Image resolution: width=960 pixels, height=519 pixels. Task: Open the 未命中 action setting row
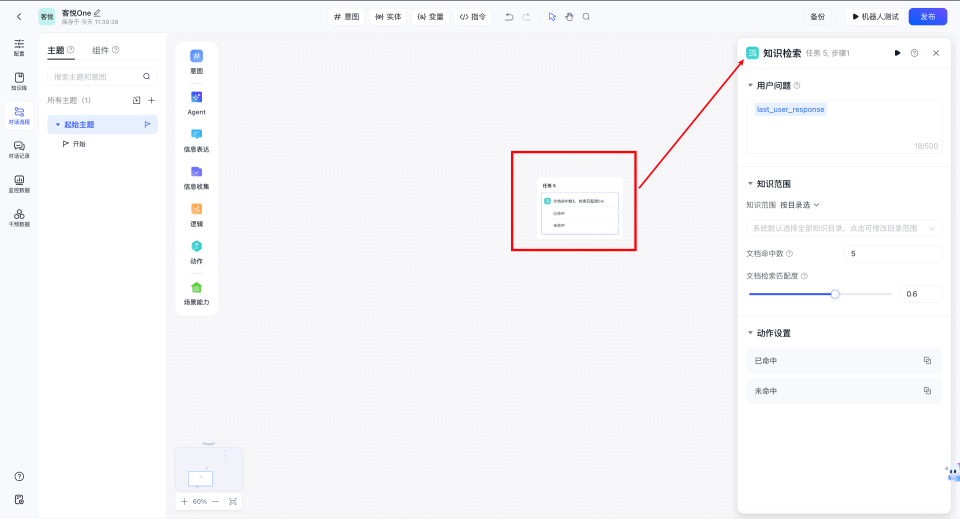click(x=844, y=390)
